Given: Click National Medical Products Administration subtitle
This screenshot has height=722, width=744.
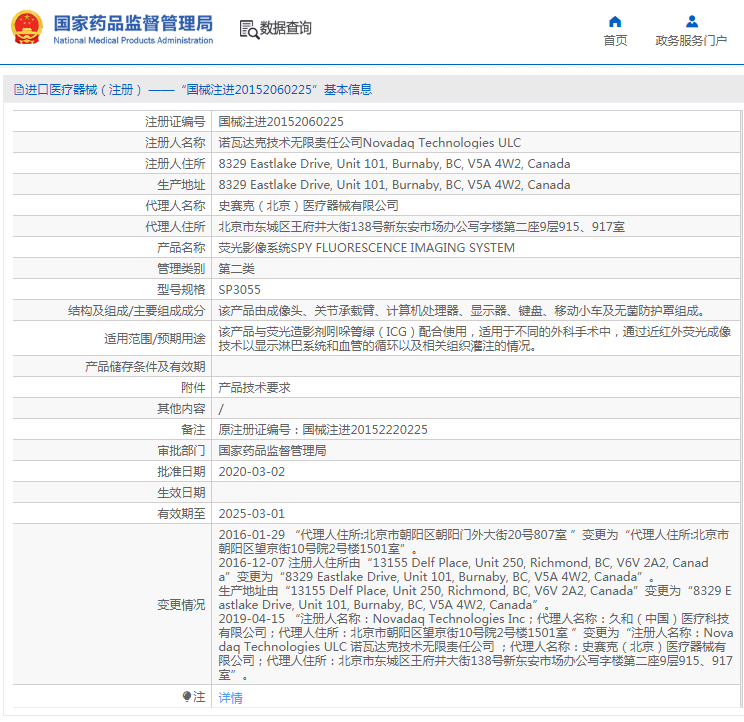Looking at the screenshot, I should coord(133,41).
